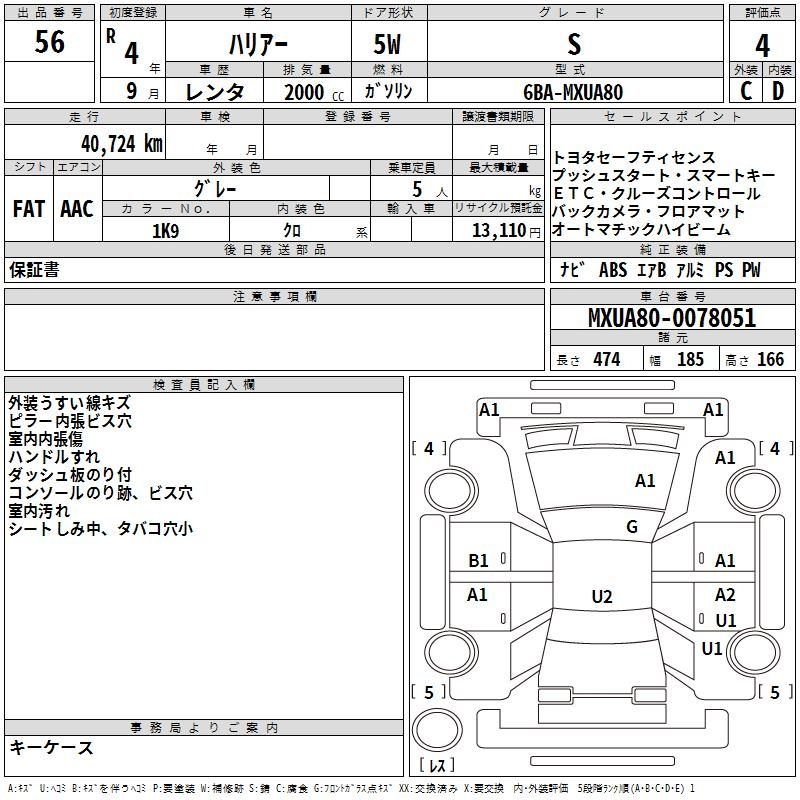The height and width of the screenshot is (800, 800).
Task: Click the front-right tire icon
Action: (x=753, y=492)
